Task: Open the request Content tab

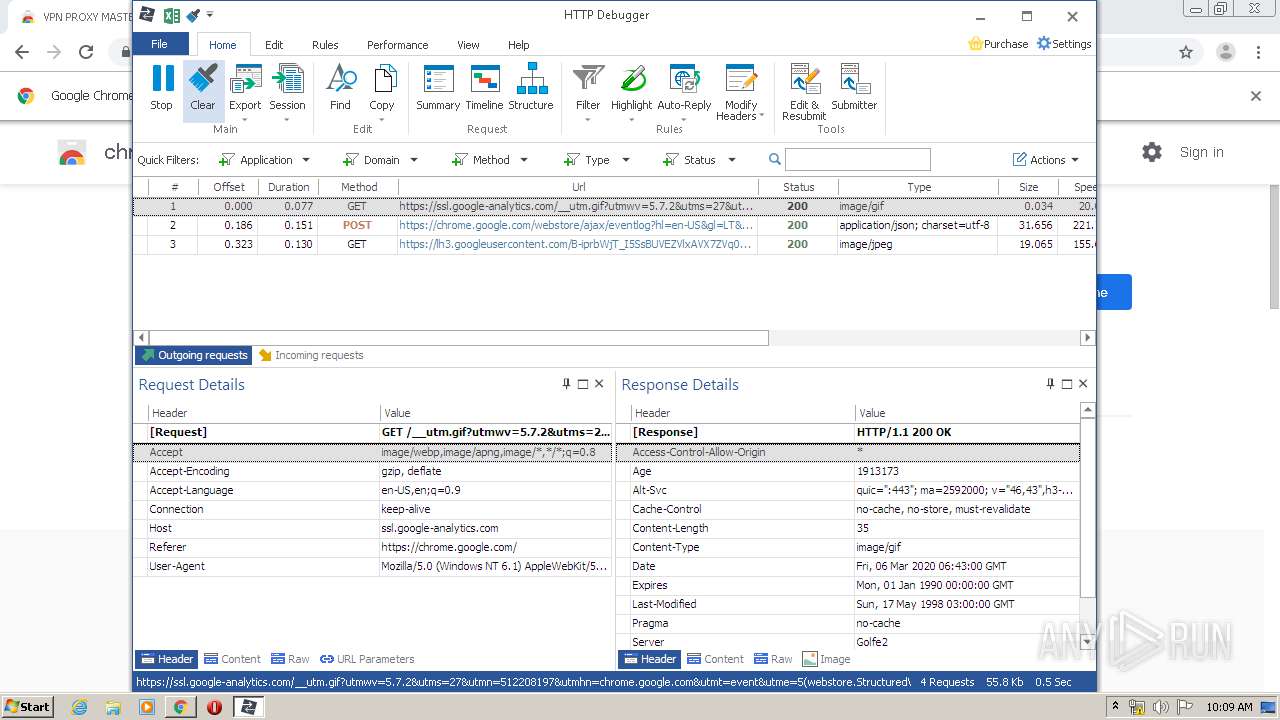Action: [x=232, y=659]
